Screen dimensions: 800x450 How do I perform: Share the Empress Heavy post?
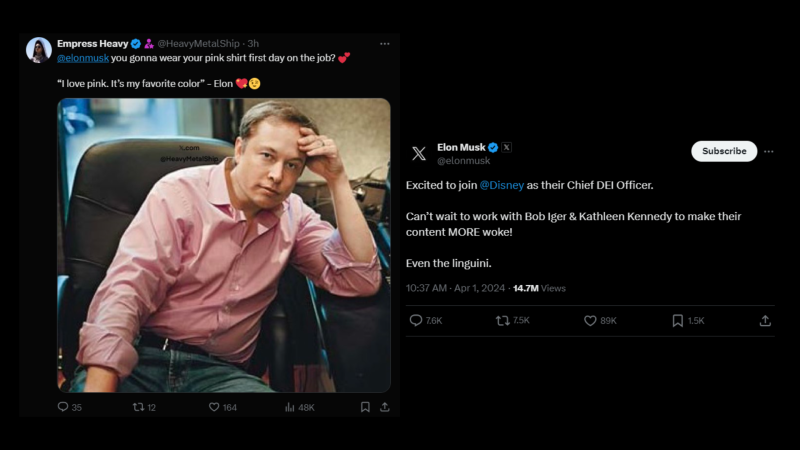385,407
